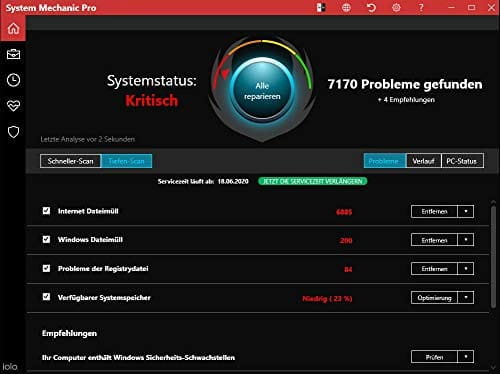Screen dimensions: 500x374
Task: Click 'Letzte Analyse vor 2 Sekunden' text
Action: (88, 139)
